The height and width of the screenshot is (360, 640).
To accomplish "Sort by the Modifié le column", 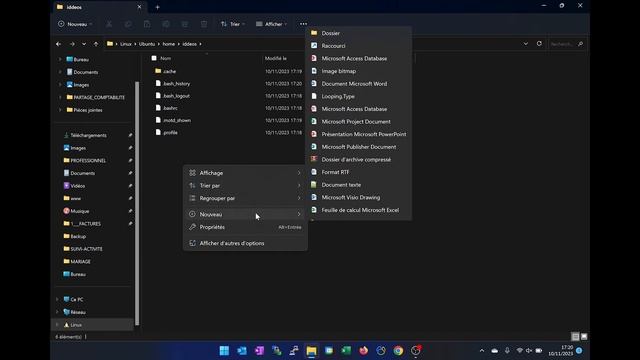I will [276, 58].
